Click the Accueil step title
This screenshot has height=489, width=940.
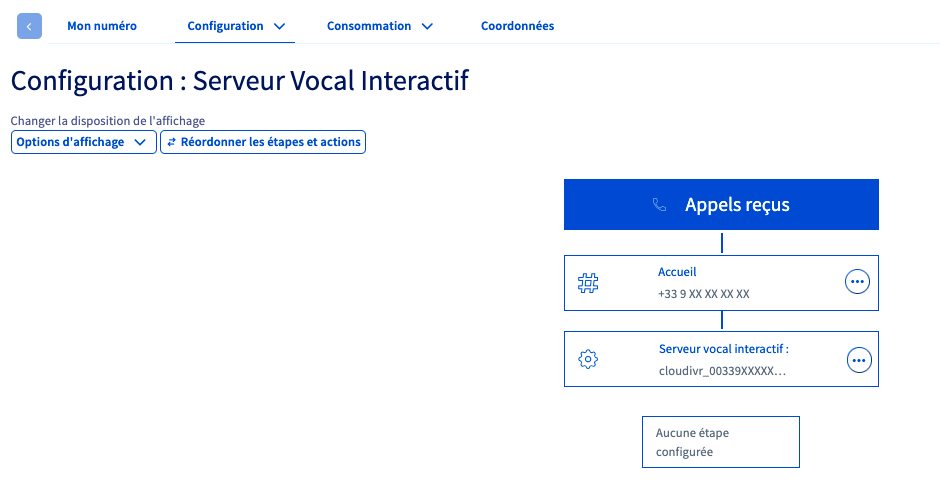click(677, 272)
